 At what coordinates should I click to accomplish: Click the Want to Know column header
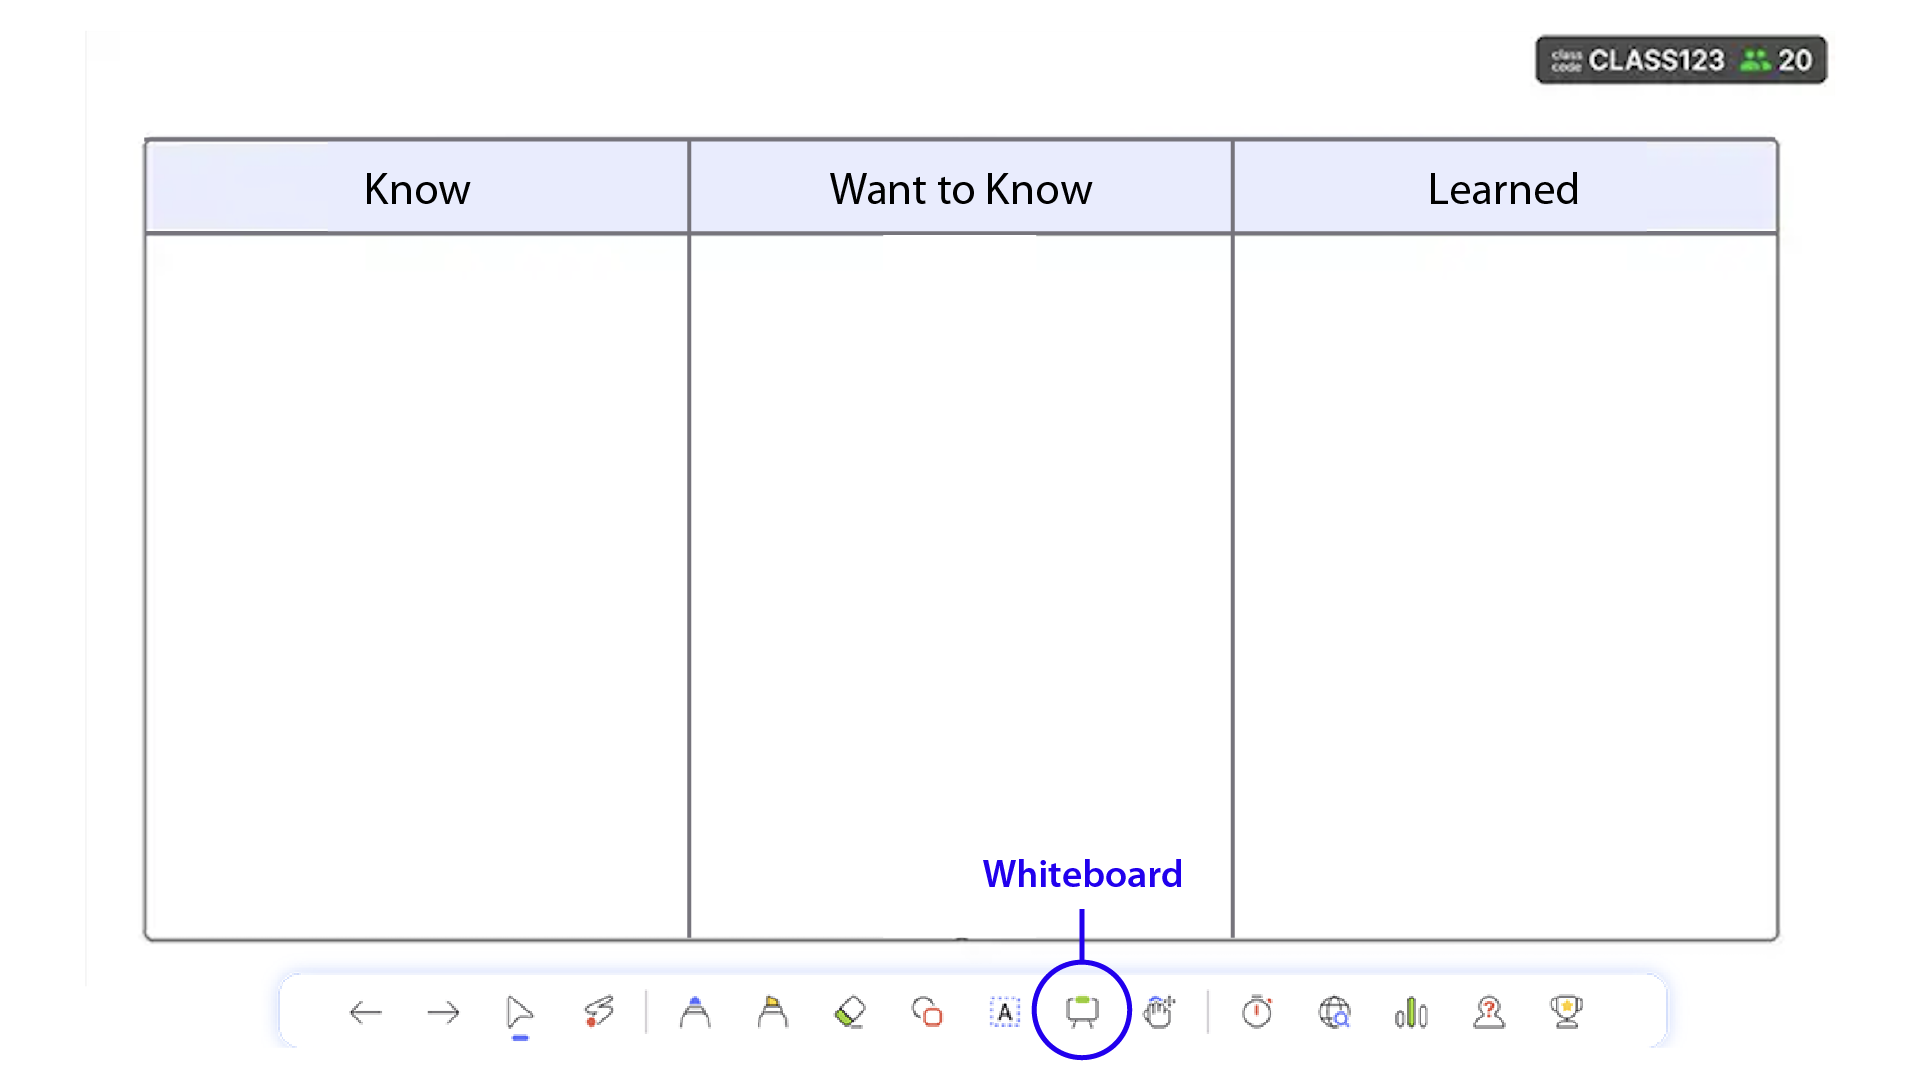960,189
